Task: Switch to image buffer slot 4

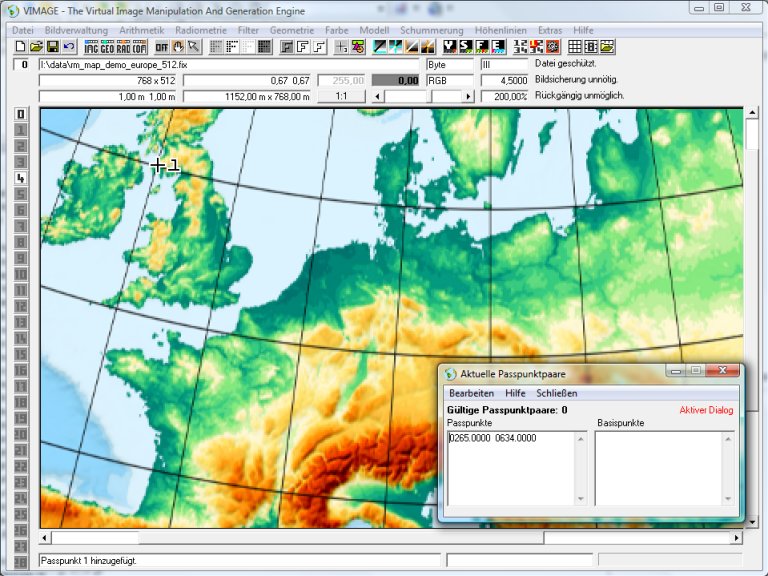Action: (20, 178)
